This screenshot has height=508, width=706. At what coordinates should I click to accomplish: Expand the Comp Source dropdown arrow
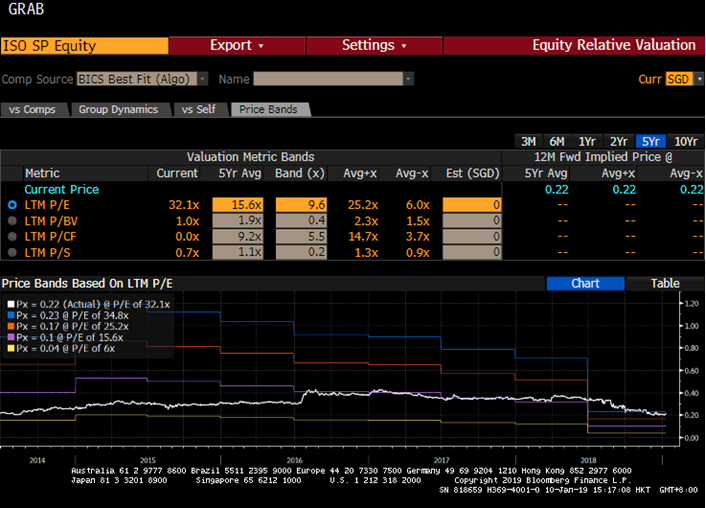(203, 79)
